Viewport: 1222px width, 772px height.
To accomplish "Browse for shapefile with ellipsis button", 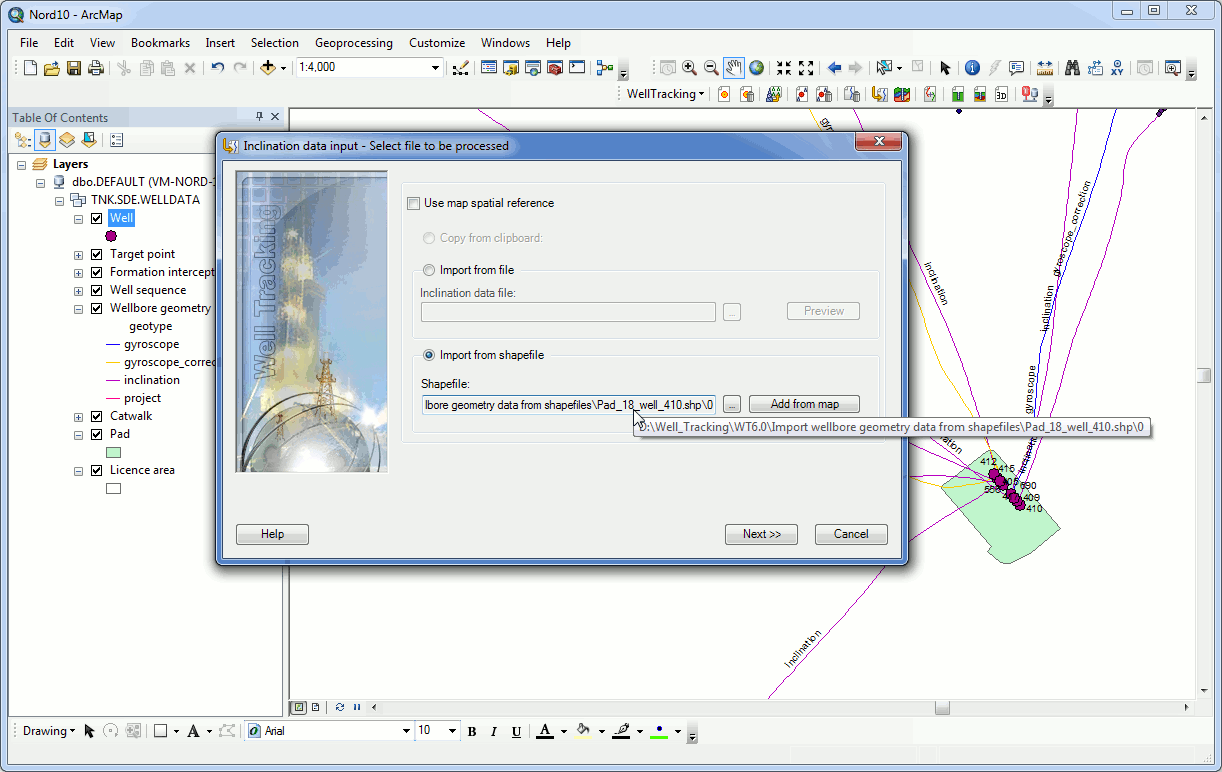I will click(x=732, y=404).
